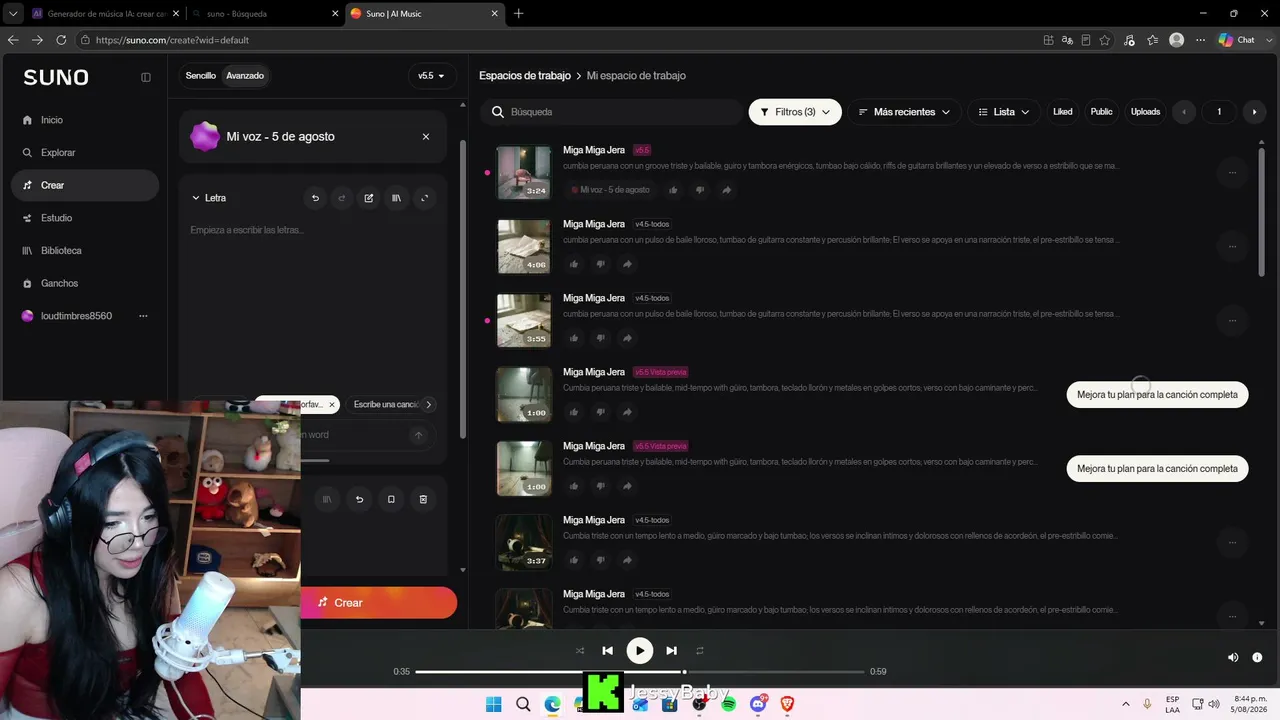Toggle shuffle in the player

click(x=580, y=651)
